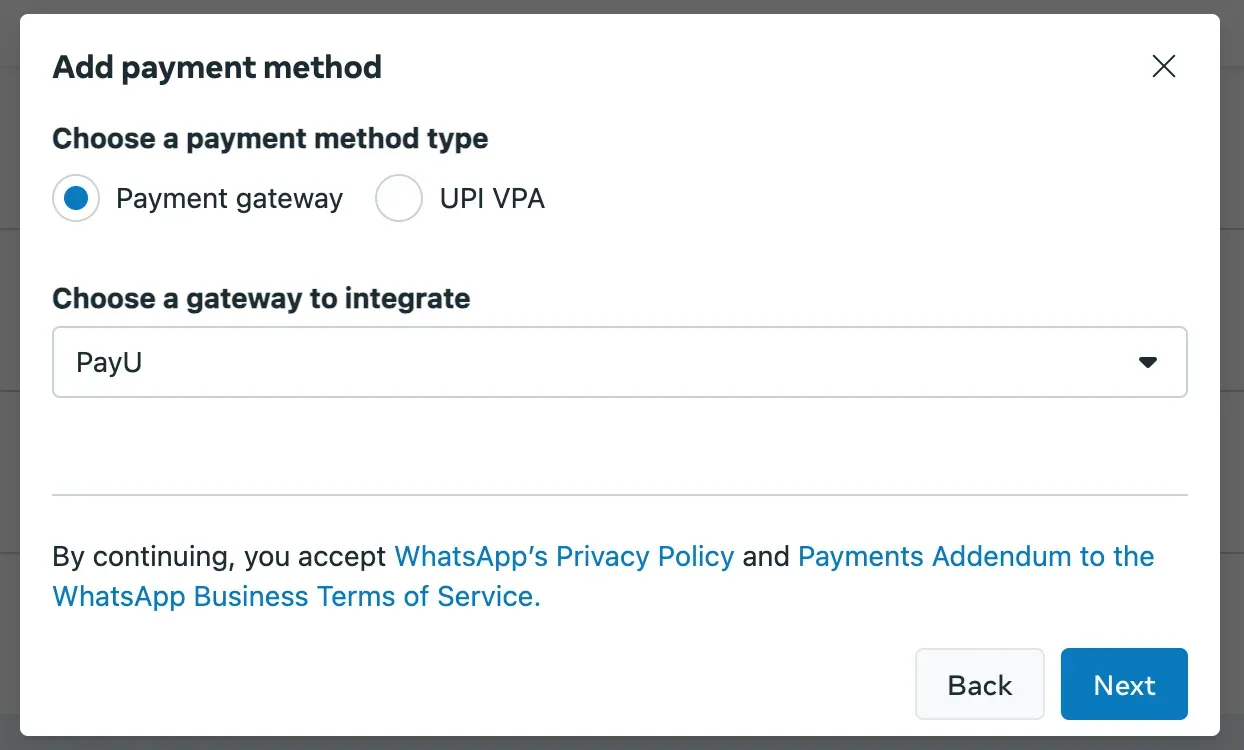Image resolution: width=1244 pixels, height=750 pixels.
Task: Click the "Choose a payment method type" heading
Action: tap(270, 138)
